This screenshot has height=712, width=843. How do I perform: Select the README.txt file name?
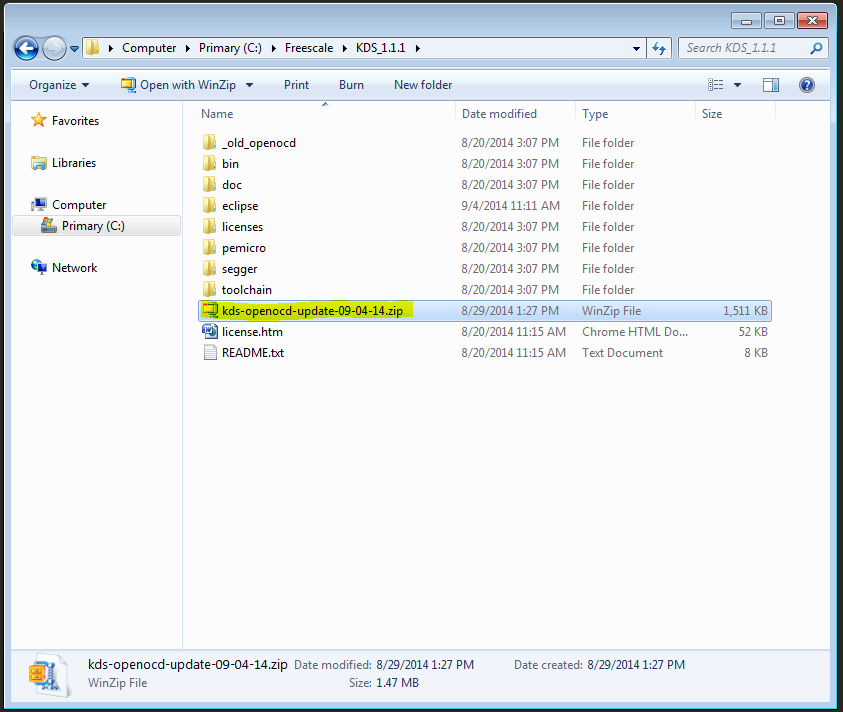point(253,353)
